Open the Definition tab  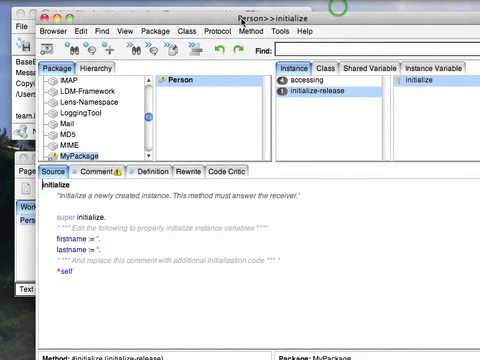pyautogui.click(x=149, y=172)
